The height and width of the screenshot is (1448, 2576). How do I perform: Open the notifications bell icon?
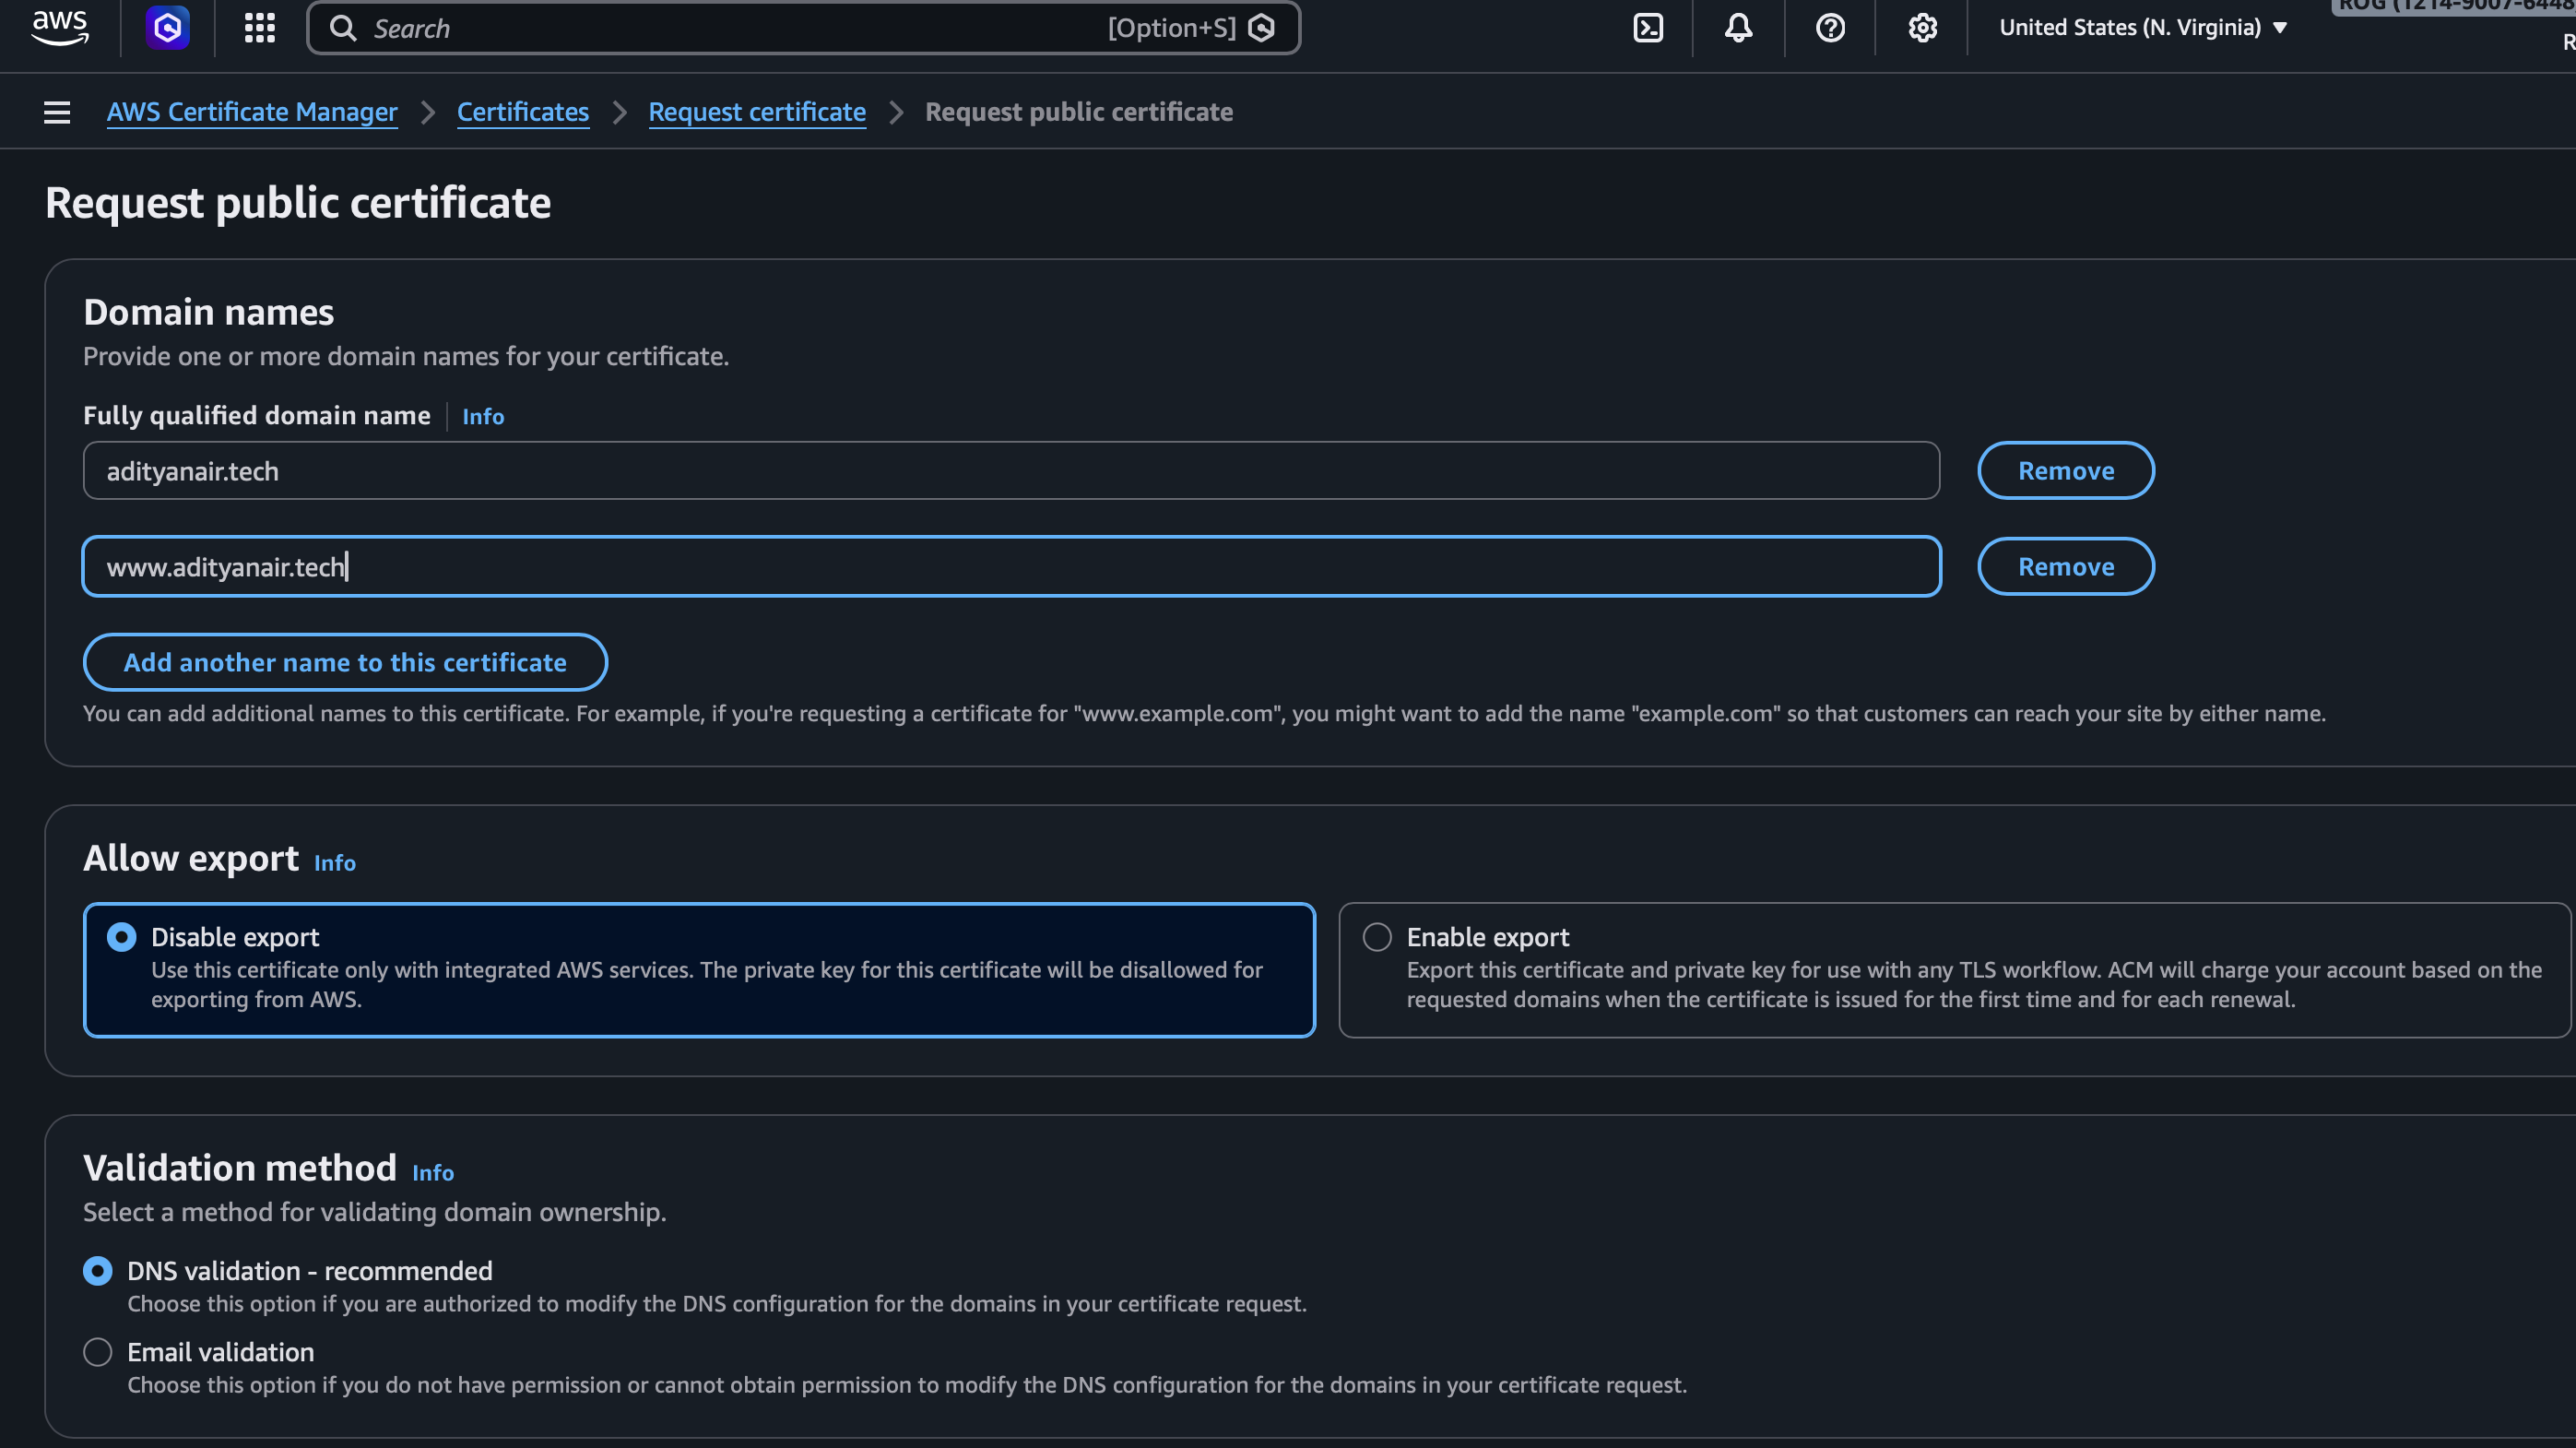coord(1738,27)
